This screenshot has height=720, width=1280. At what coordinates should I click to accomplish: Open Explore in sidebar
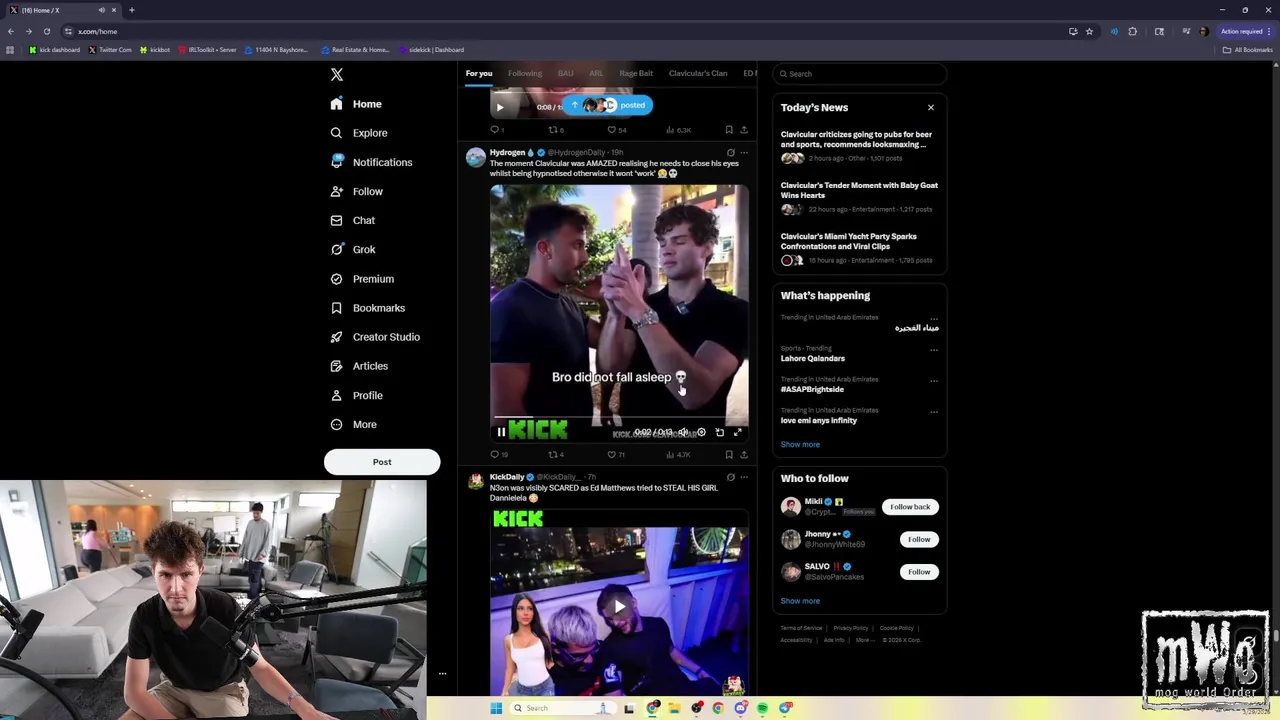click(358, 133)
